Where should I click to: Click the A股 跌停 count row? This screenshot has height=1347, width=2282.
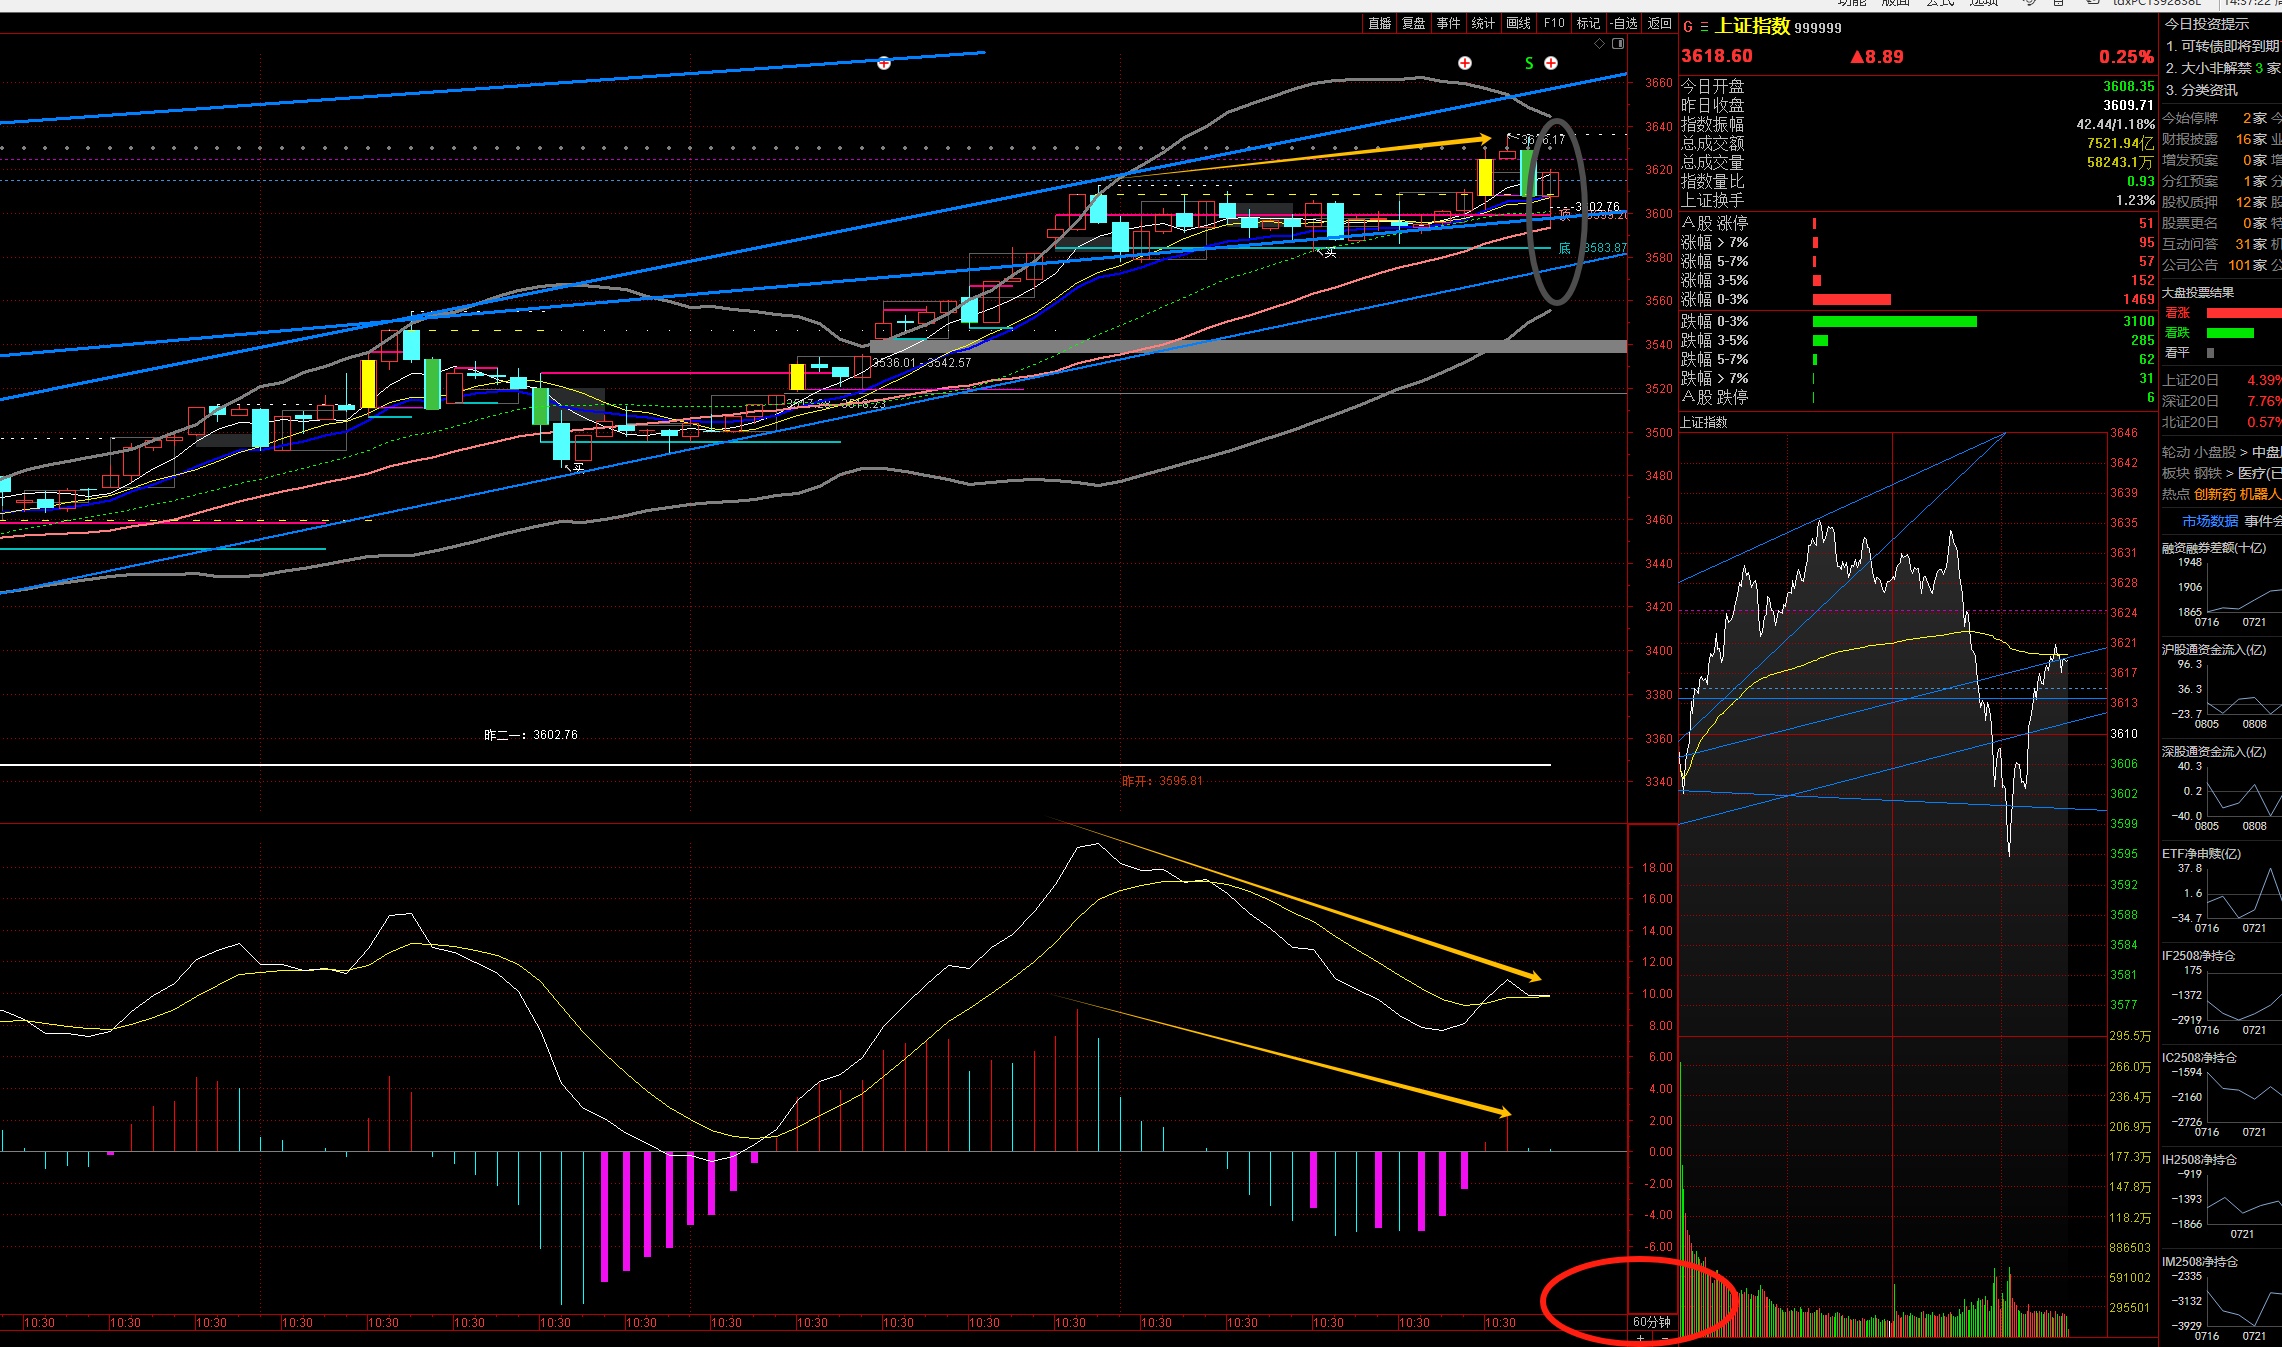pos(1917,397)
